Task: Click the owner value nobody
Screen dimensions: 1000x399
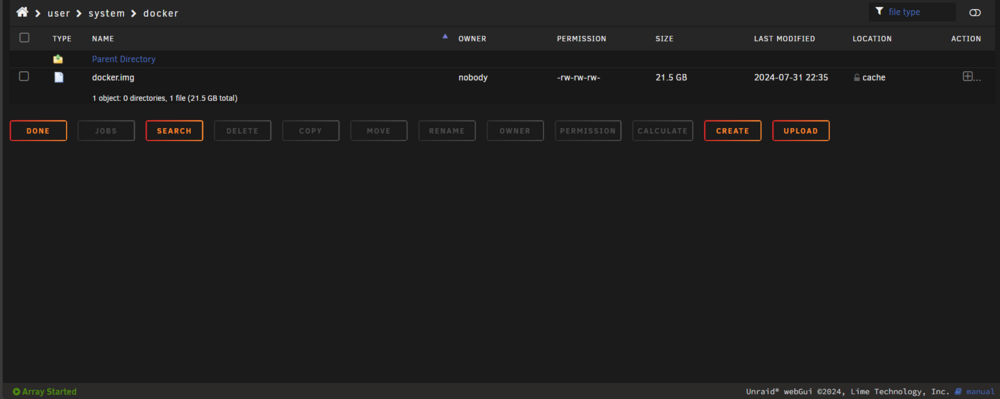Action: click(x=473, y=78)
